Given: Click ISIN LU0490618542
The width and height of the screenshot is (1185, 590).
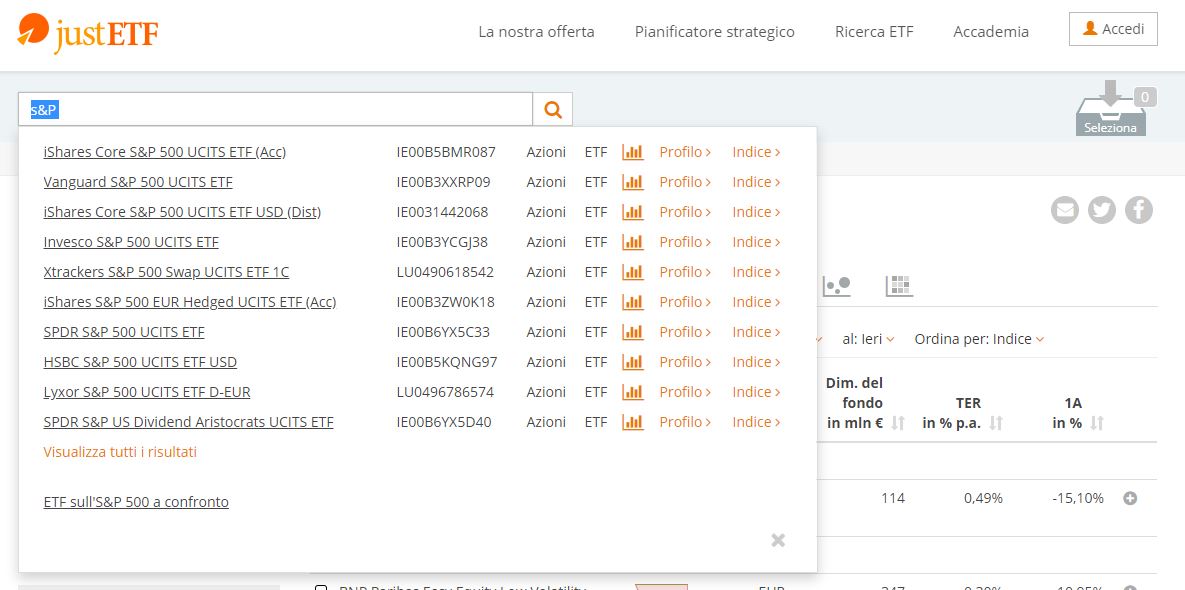Looking at the screenshot, I should pos(445,272).
